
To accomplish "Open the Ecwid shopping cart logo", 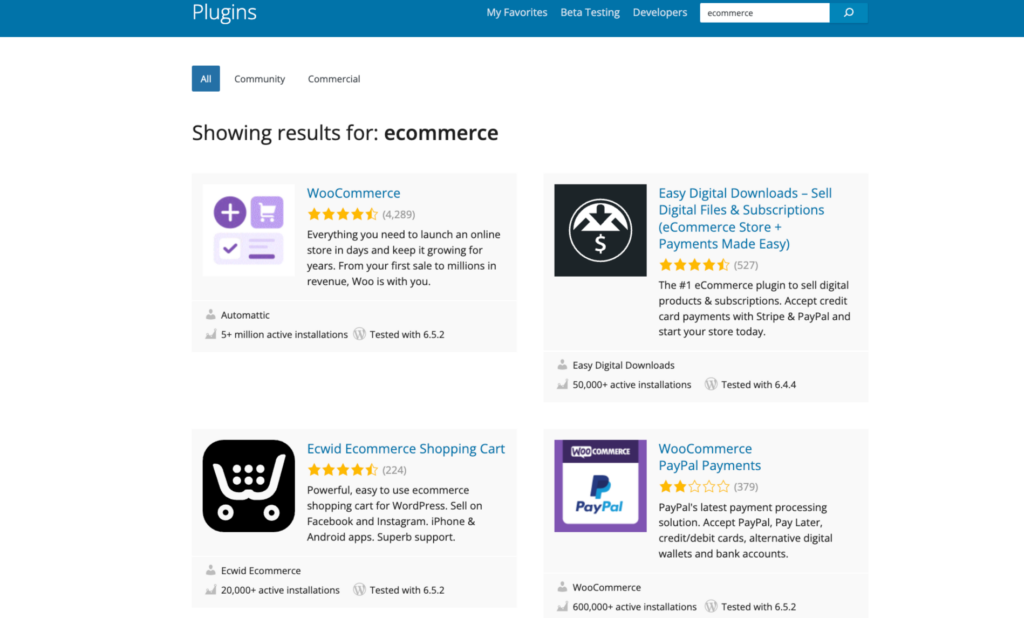I will click(248, 486).
